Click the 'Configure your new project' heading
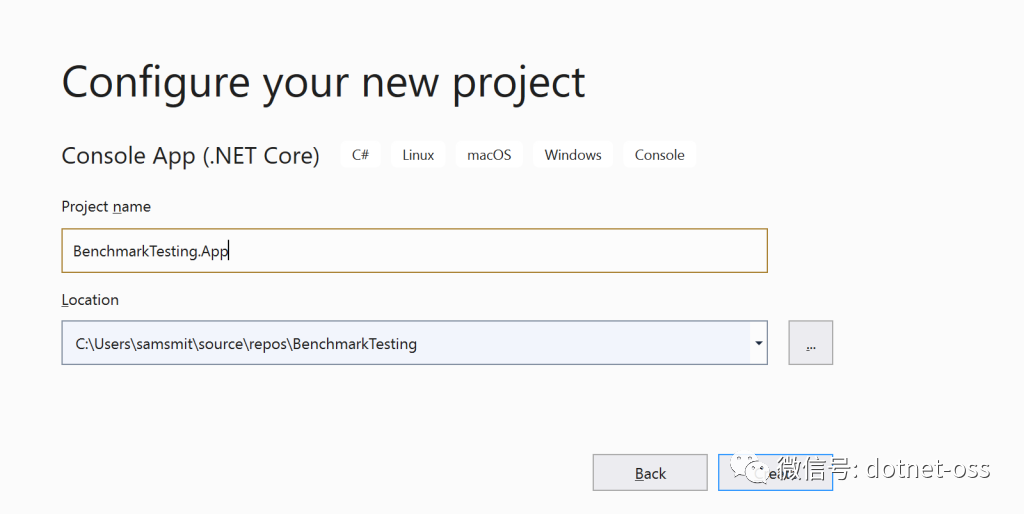Screen dimensions: 1024x514 323,84
